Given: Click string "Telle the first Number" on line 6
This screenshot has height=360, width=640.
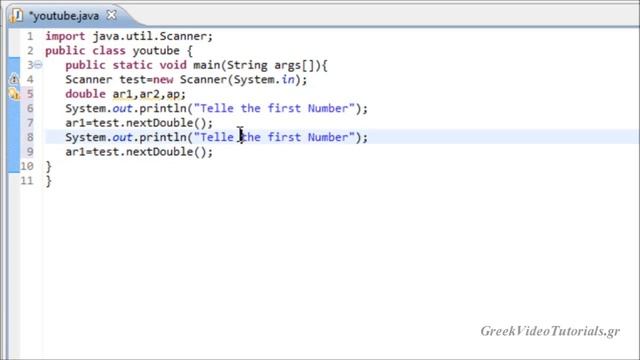Looking at the screenshot, I should click(x=274, y=108).
